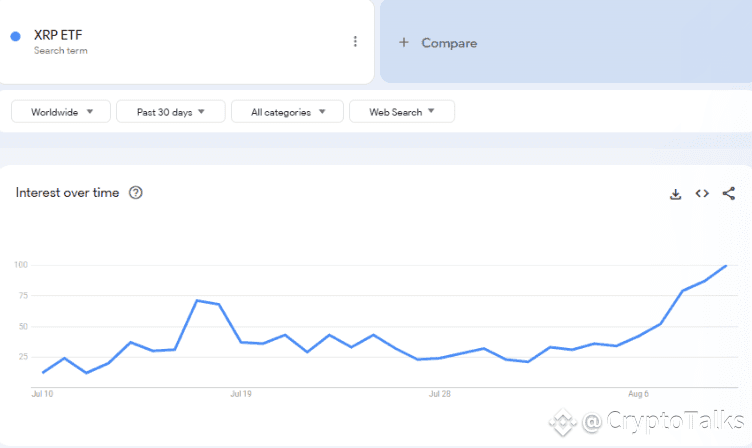752x448 pixels.
Task: Click the Compare label to add a term
Action: pyautogui.click(x=449, y=43)
